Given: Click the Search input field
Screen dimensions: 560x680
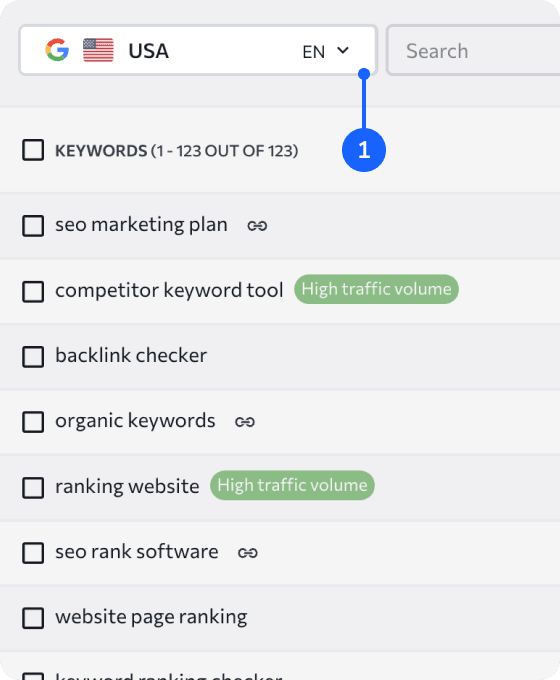Looking at the screenshot, I should pyautogui.click(x=473, y=51).
